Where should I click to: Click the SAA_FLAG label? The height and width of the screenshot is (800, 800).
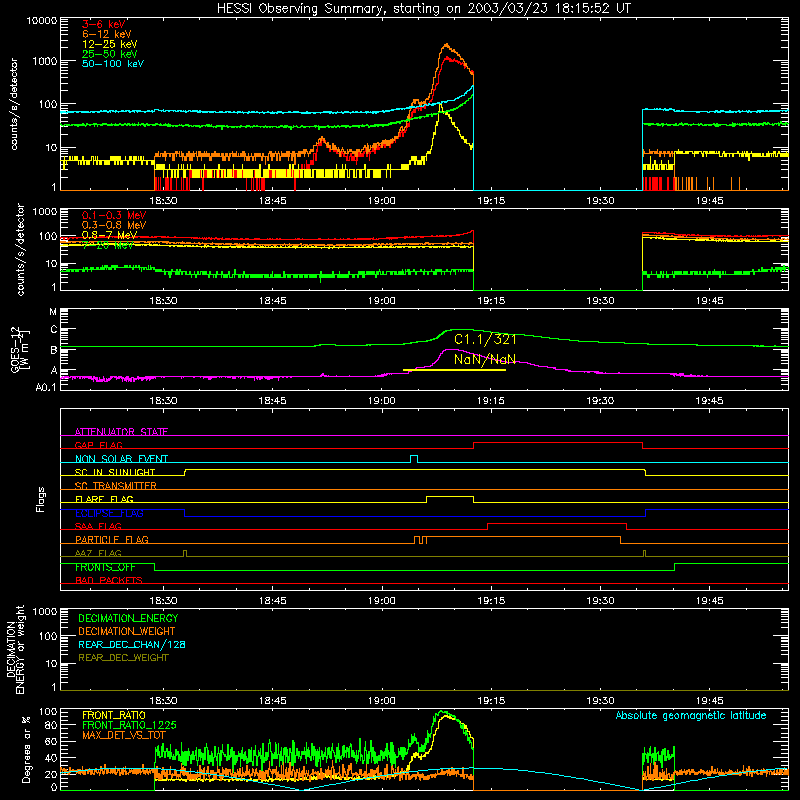coord(98,526)
